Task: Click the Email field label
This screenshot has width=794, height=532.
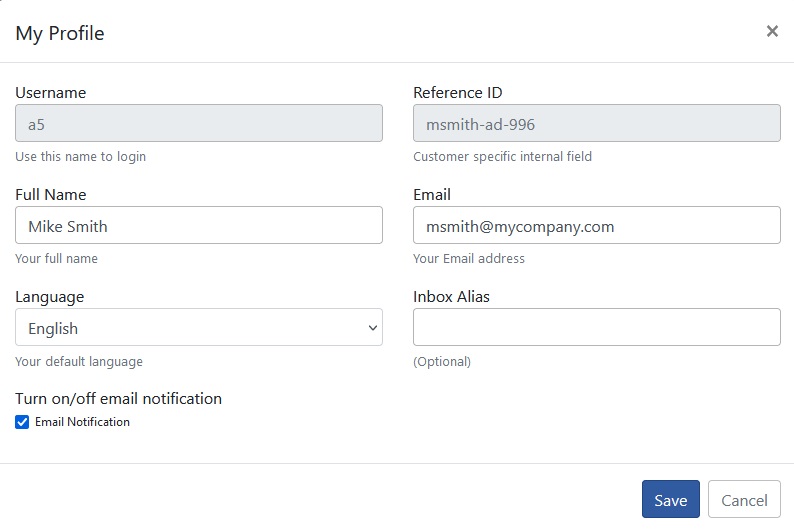Action: (431, 194)
